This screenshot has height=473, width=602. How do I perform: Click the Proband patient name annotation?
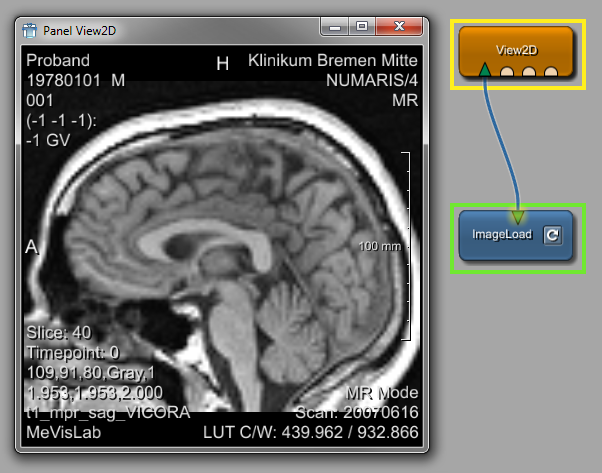(x=58, y=61)
